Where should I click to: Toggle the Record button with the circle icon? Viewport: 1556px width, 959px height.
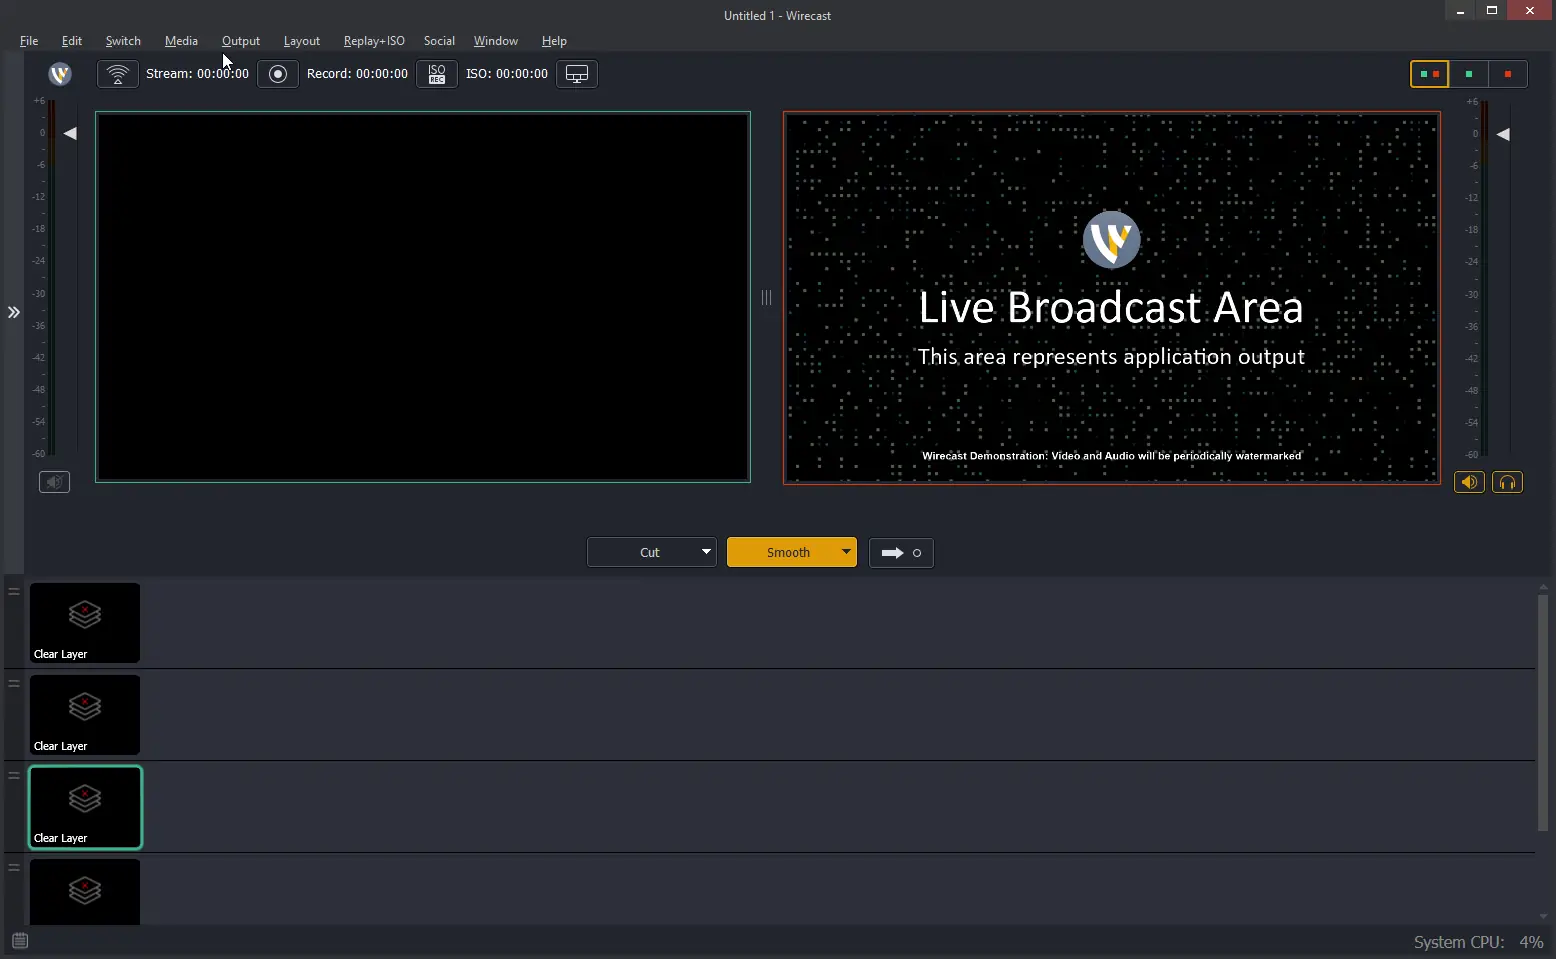[x=278, y=74]
